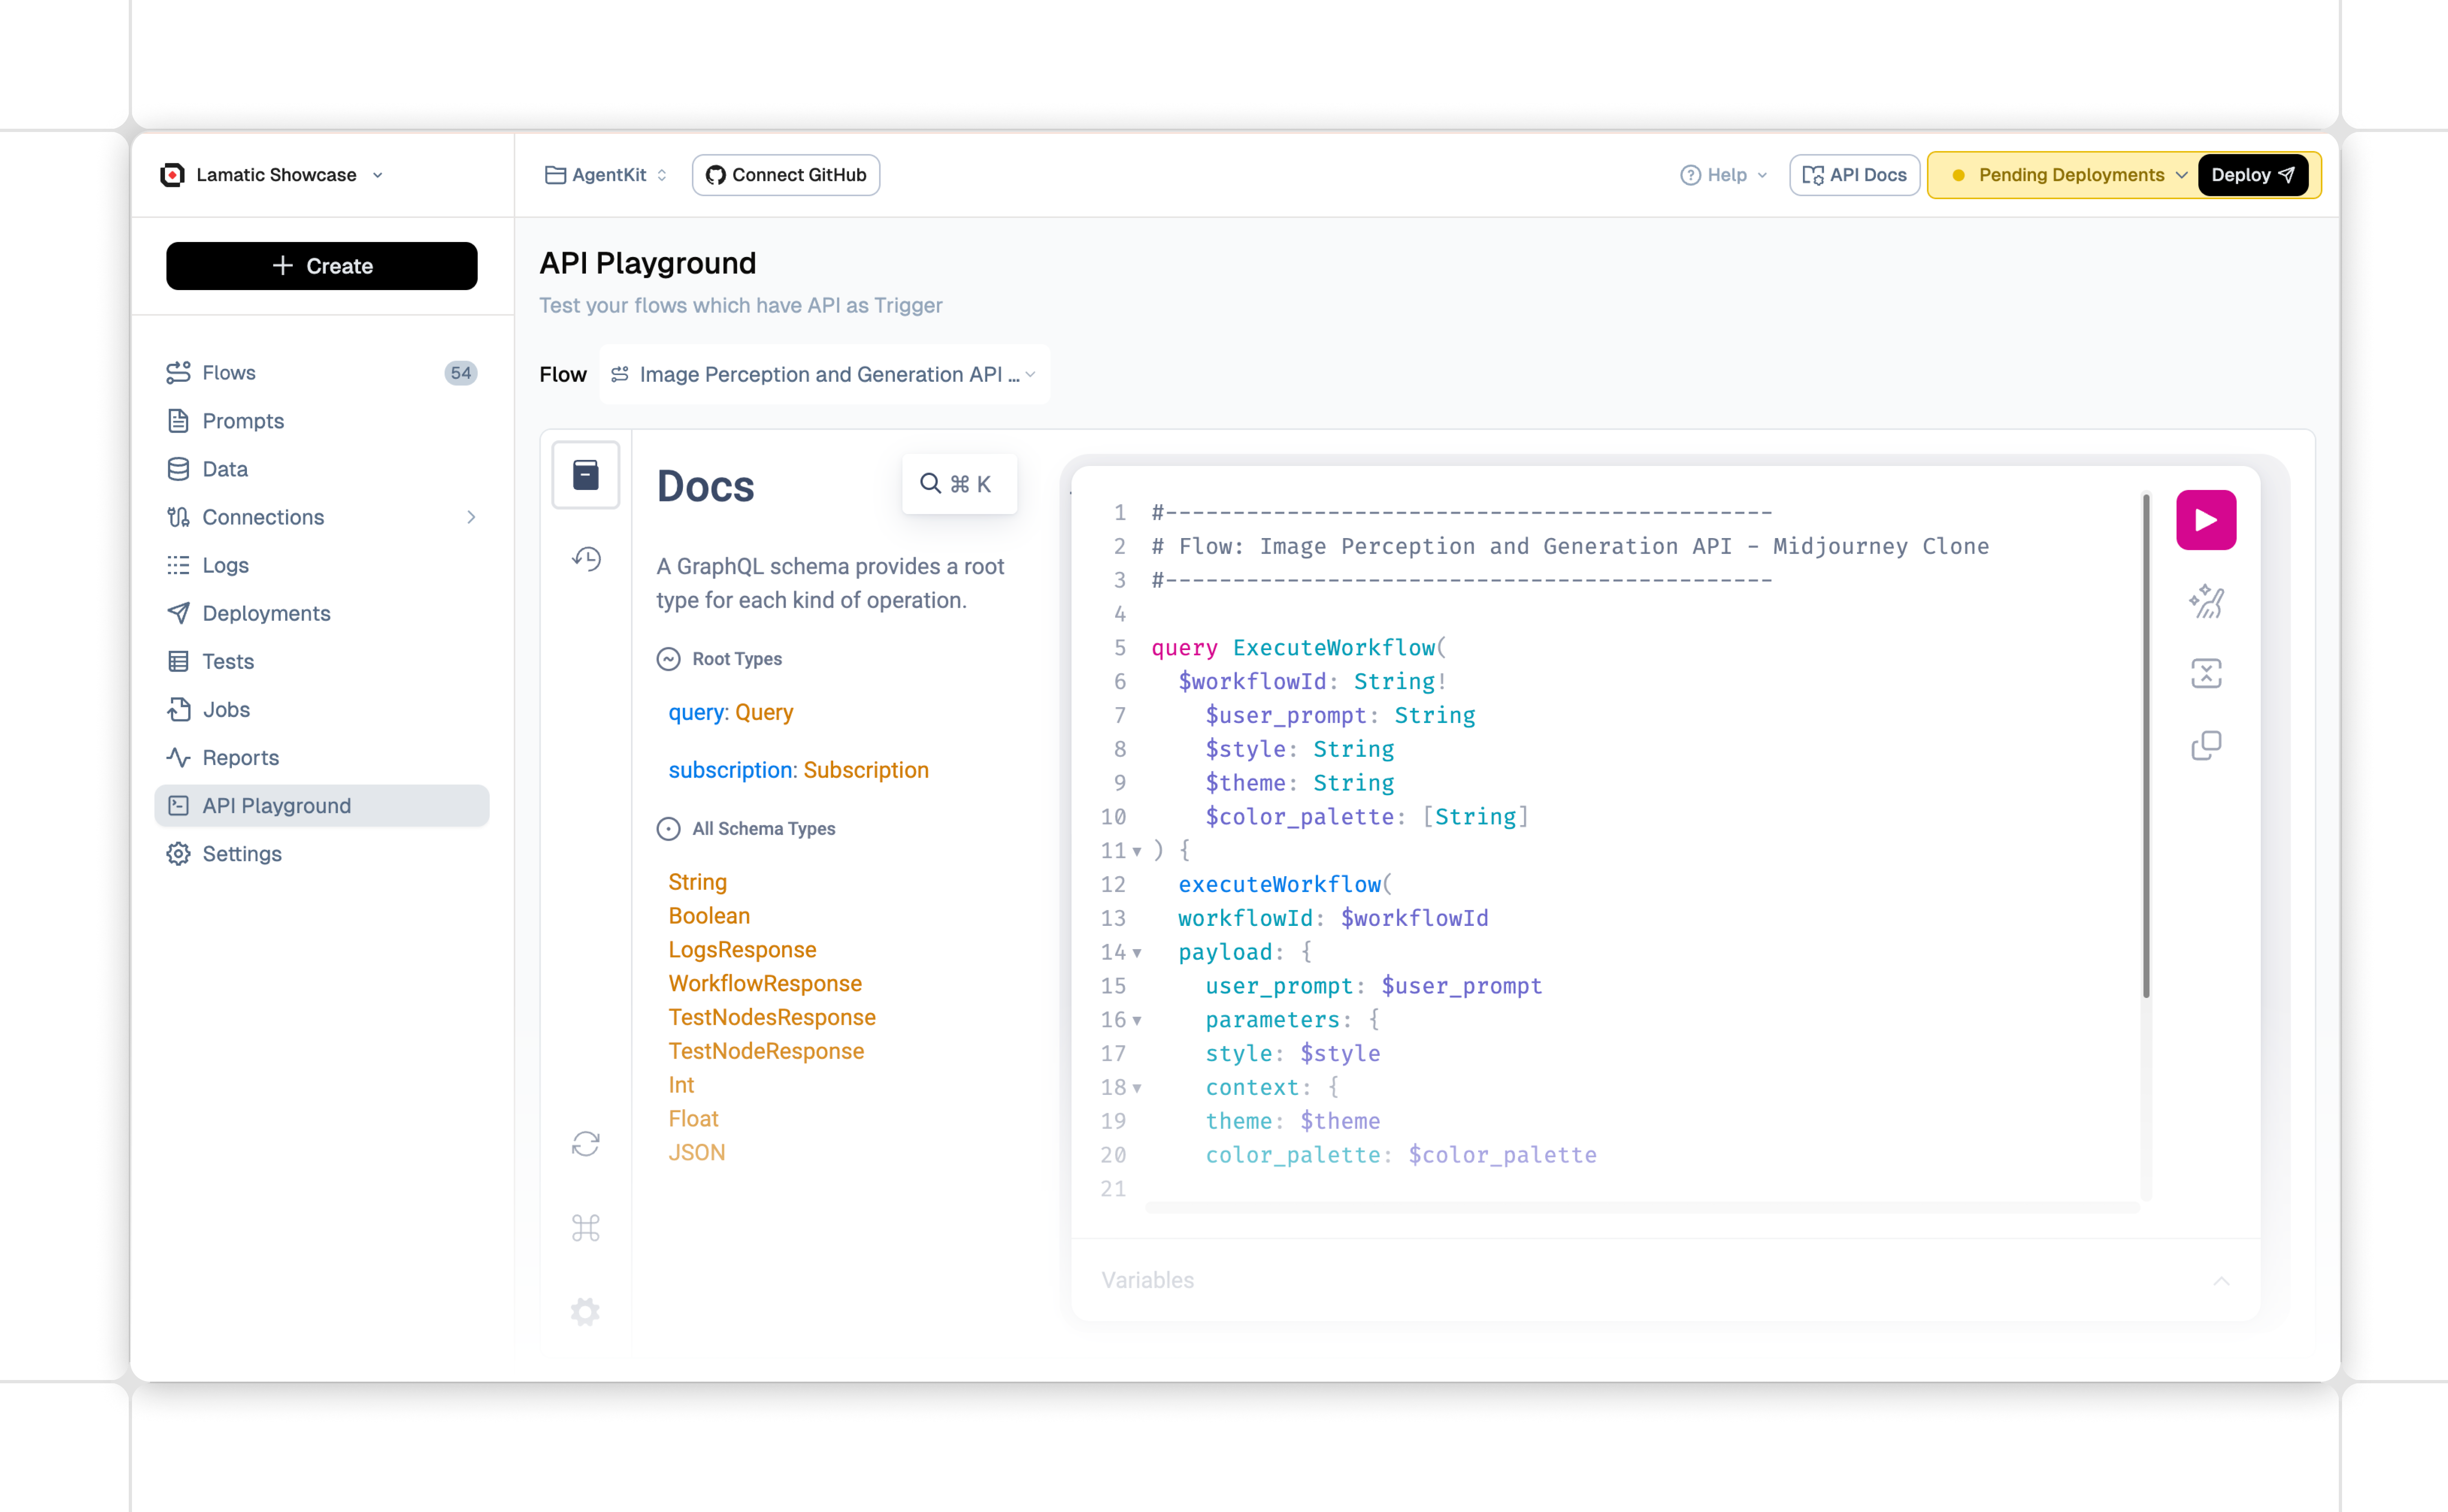The height and width of the screenshot is (1512, 2448).
Task: Click the Connect GitHub button
Action: point(786,175)
